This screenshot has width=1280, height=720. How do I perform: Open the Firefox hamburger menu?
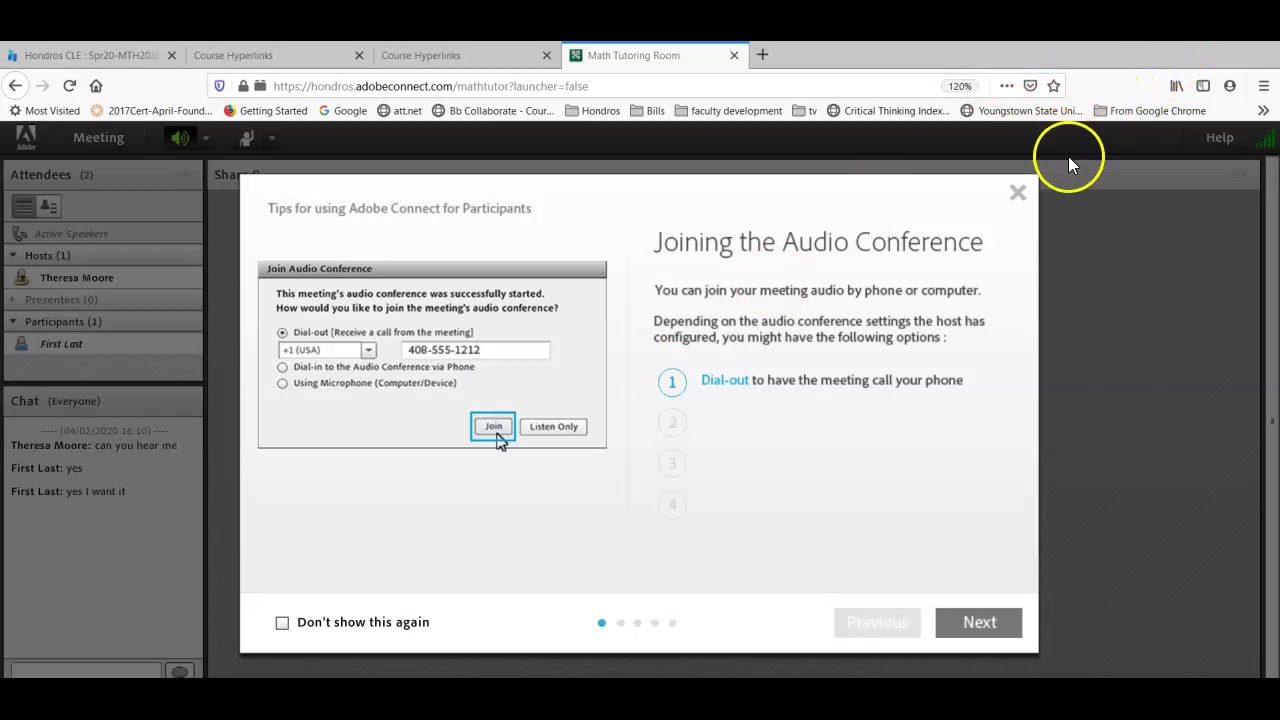coord(1263,86)
